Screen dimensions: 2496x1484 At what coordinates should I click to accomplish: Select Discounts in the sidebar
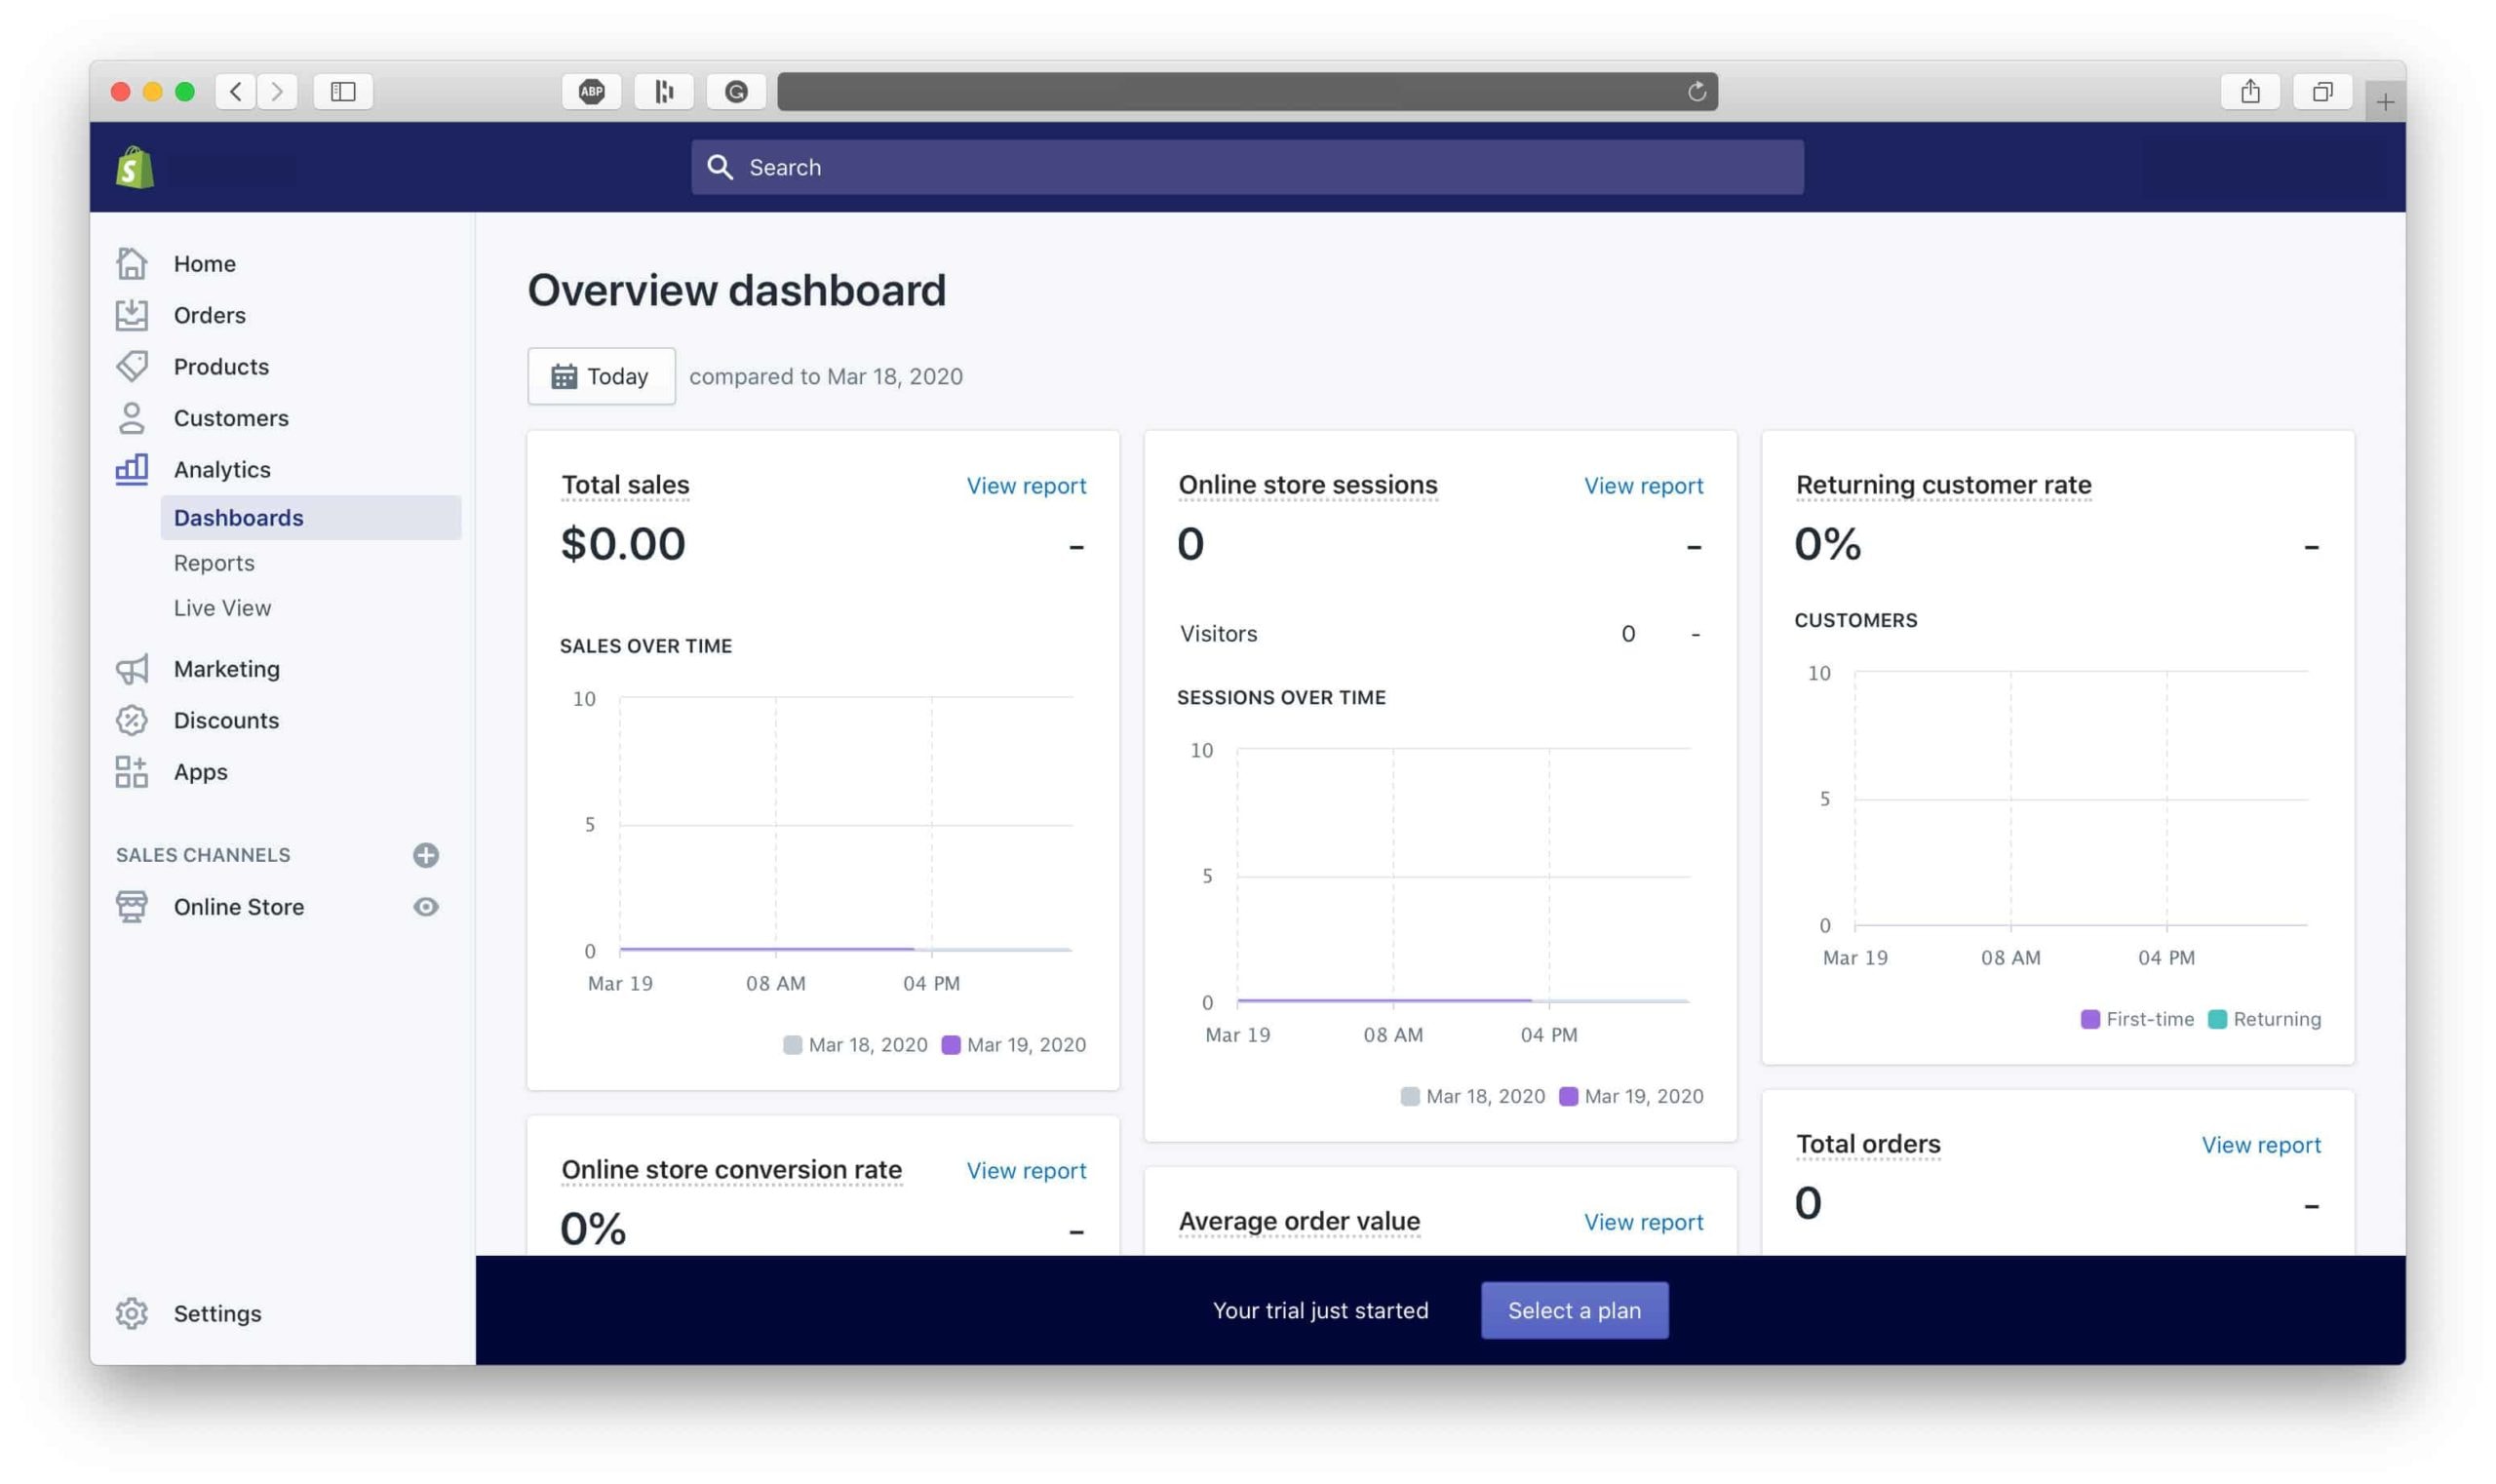pos(226,720)
